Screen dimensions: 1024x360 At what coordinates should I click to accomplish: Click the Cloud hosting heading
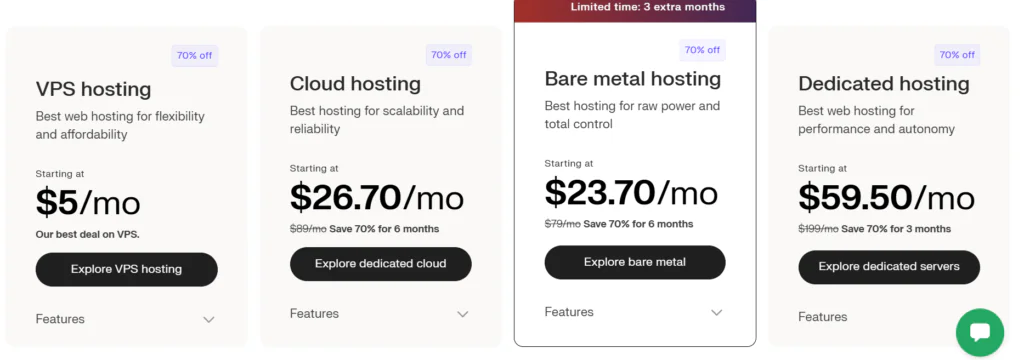click(x=355, y=84)
